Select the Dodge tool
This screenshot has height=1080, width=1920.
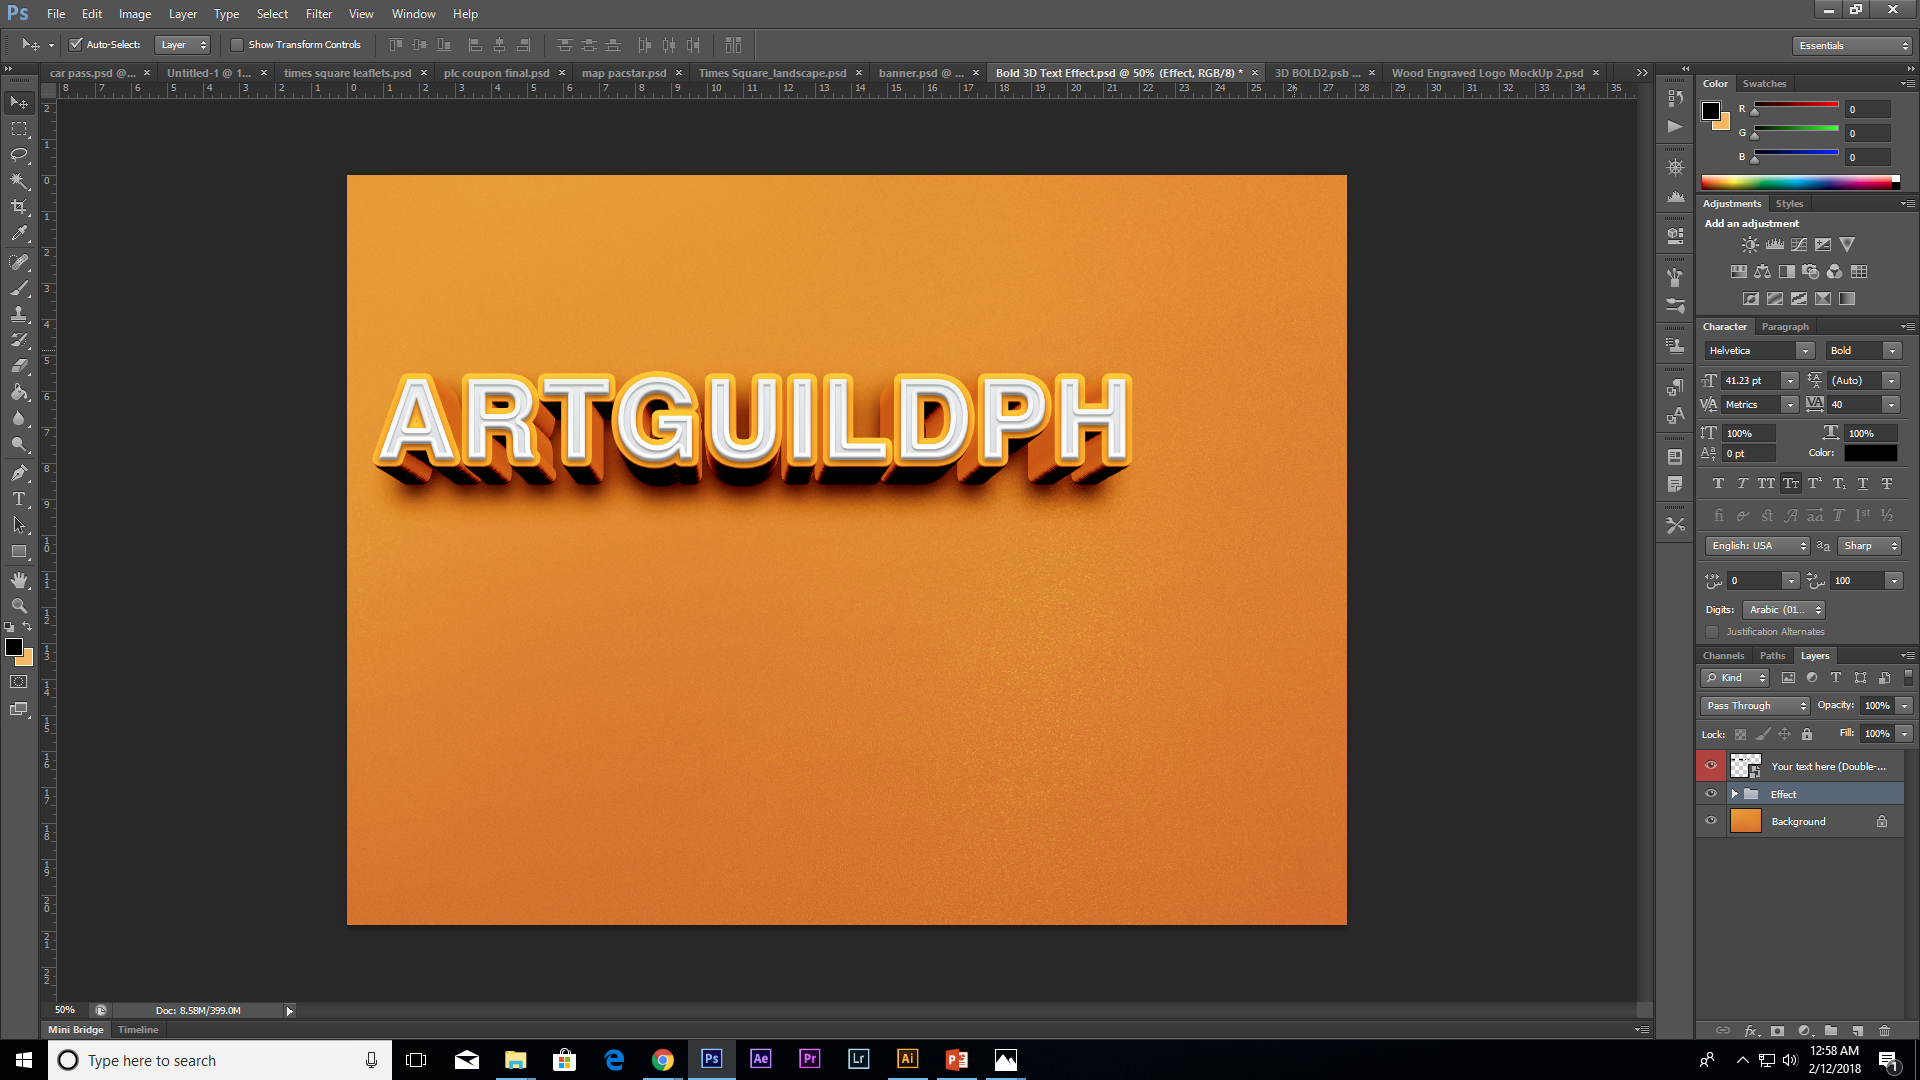pyautogui.click(x=19, y=444)
